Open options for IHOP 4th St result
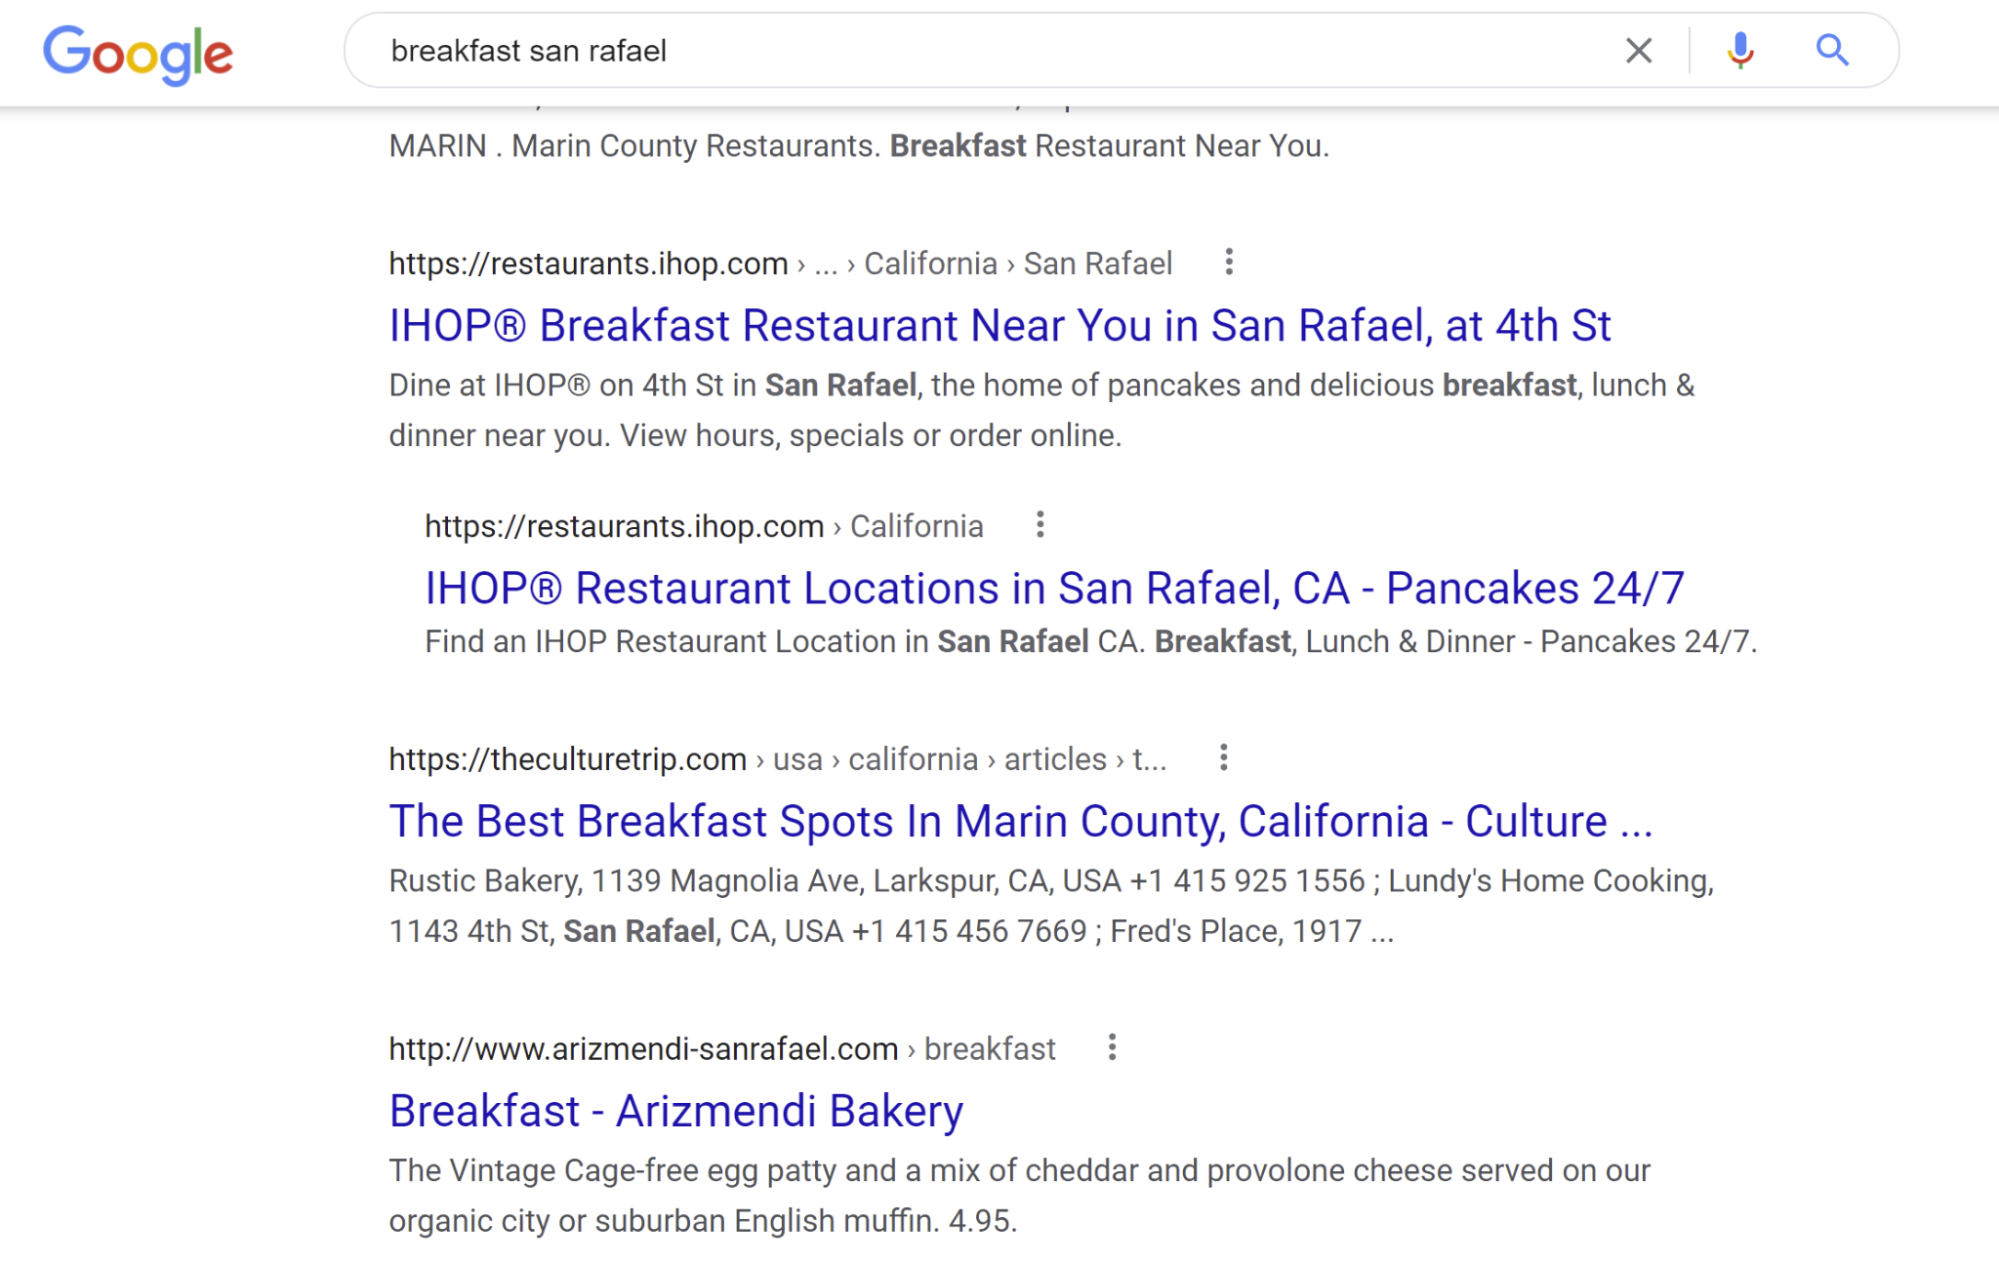 pyautogui.click(x=1229, y=262)
